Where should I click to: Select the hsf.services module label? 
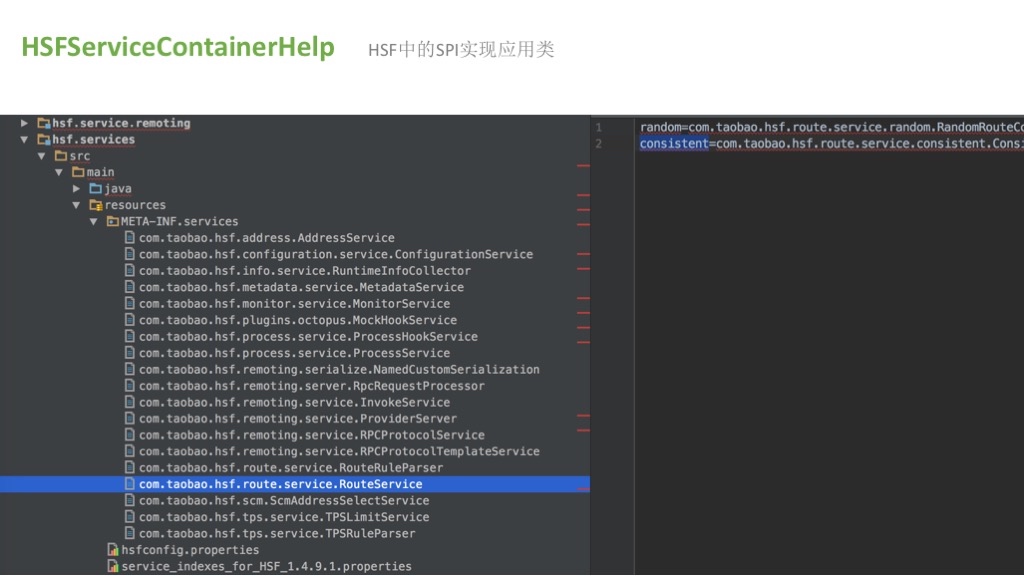tap(93, 139)
